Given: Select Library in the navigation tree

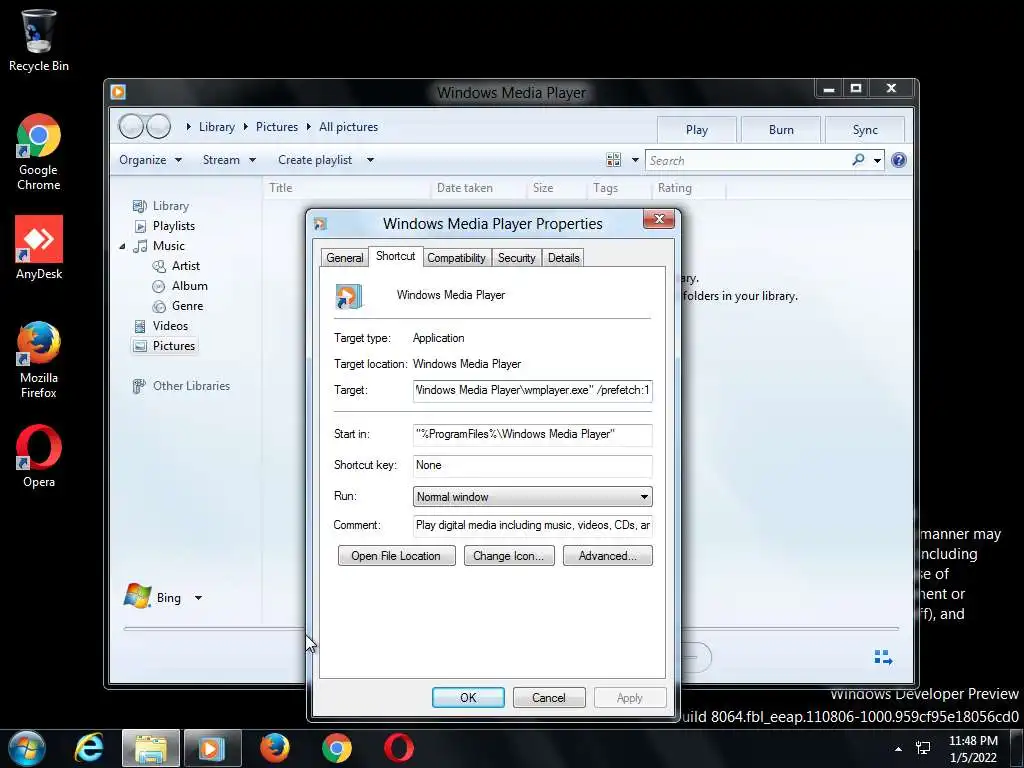Looking at the screenshot, I should 170,206.
